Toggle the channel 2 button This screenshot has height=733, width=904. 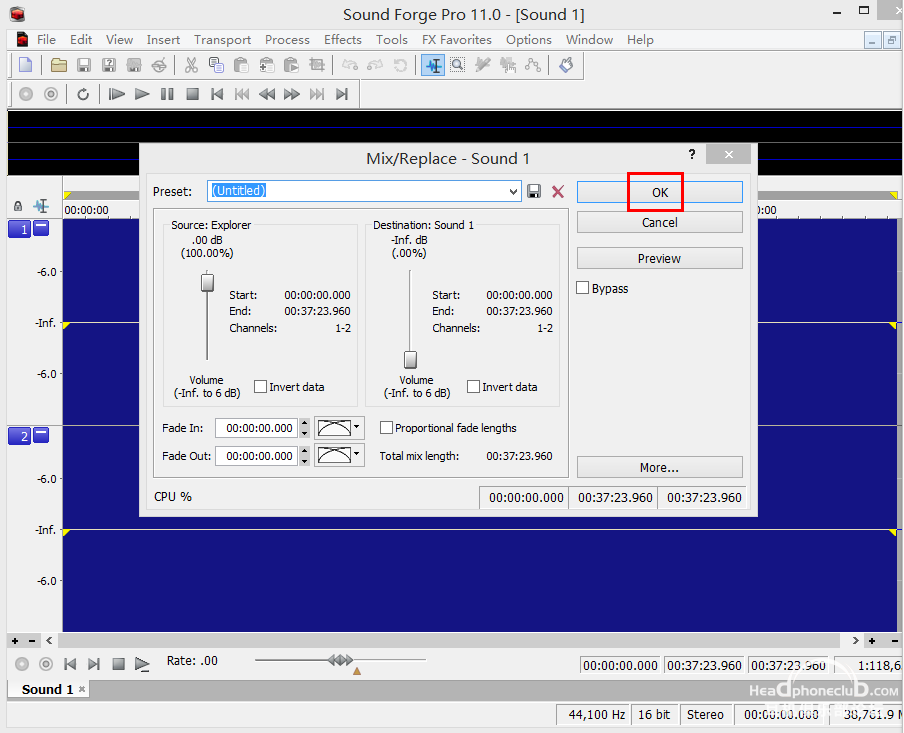19,436
